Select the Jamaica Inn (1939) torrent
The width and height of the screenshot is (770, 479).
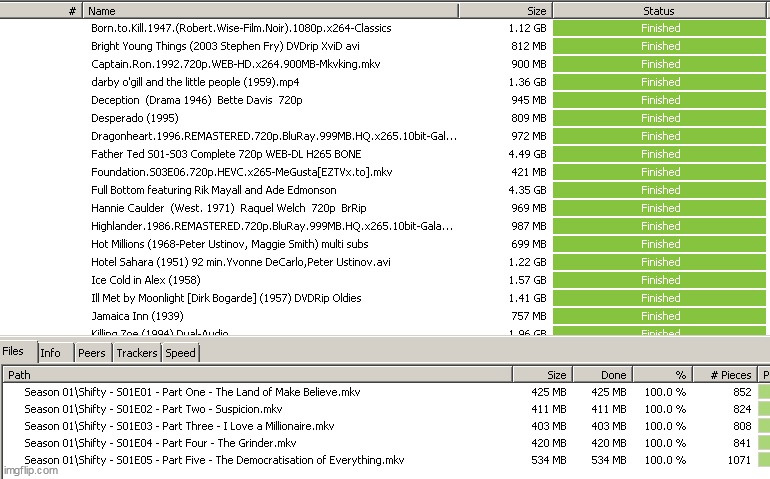pyautogui.click(x=137, y=316)
